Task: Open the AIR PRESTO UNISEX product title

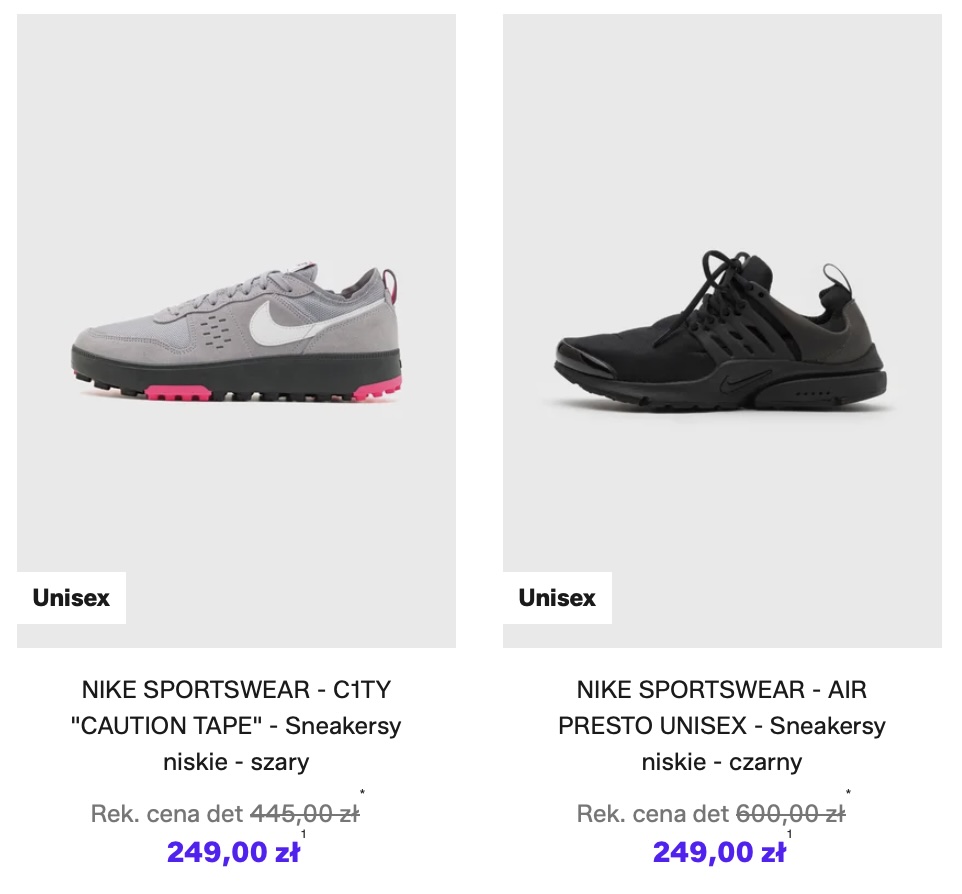Action: [x=721, y=725]
